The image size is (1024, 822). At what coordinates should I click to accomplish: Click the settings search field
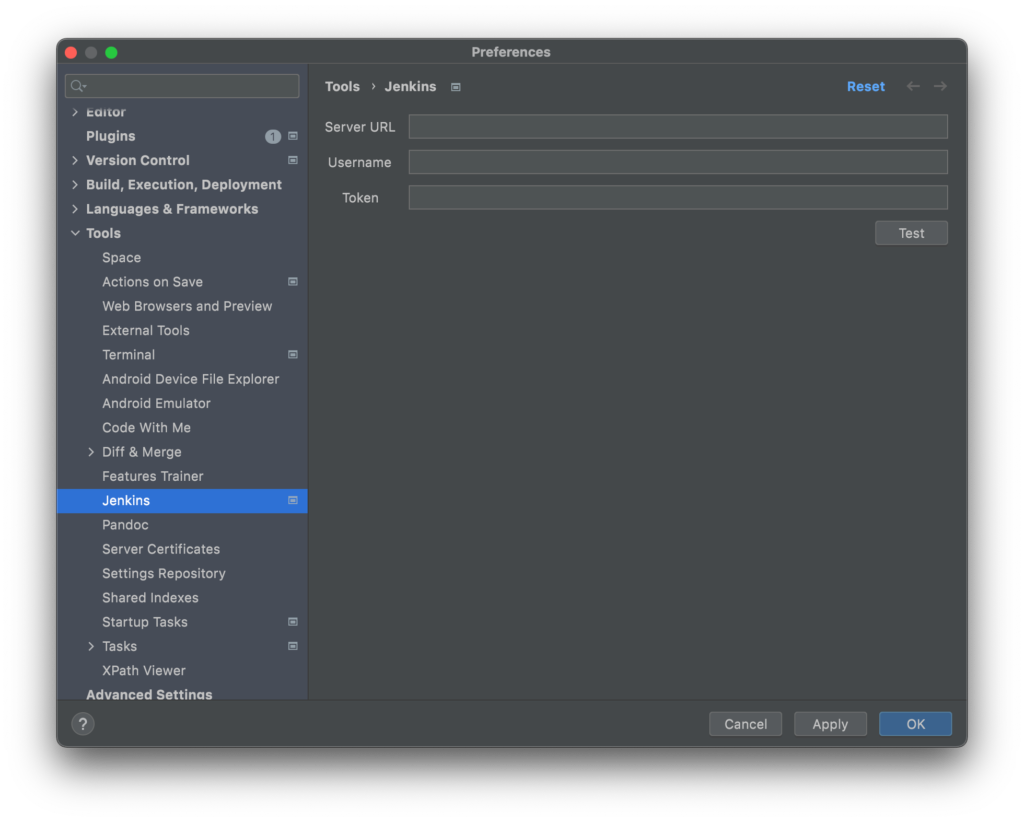coord(182,86)
